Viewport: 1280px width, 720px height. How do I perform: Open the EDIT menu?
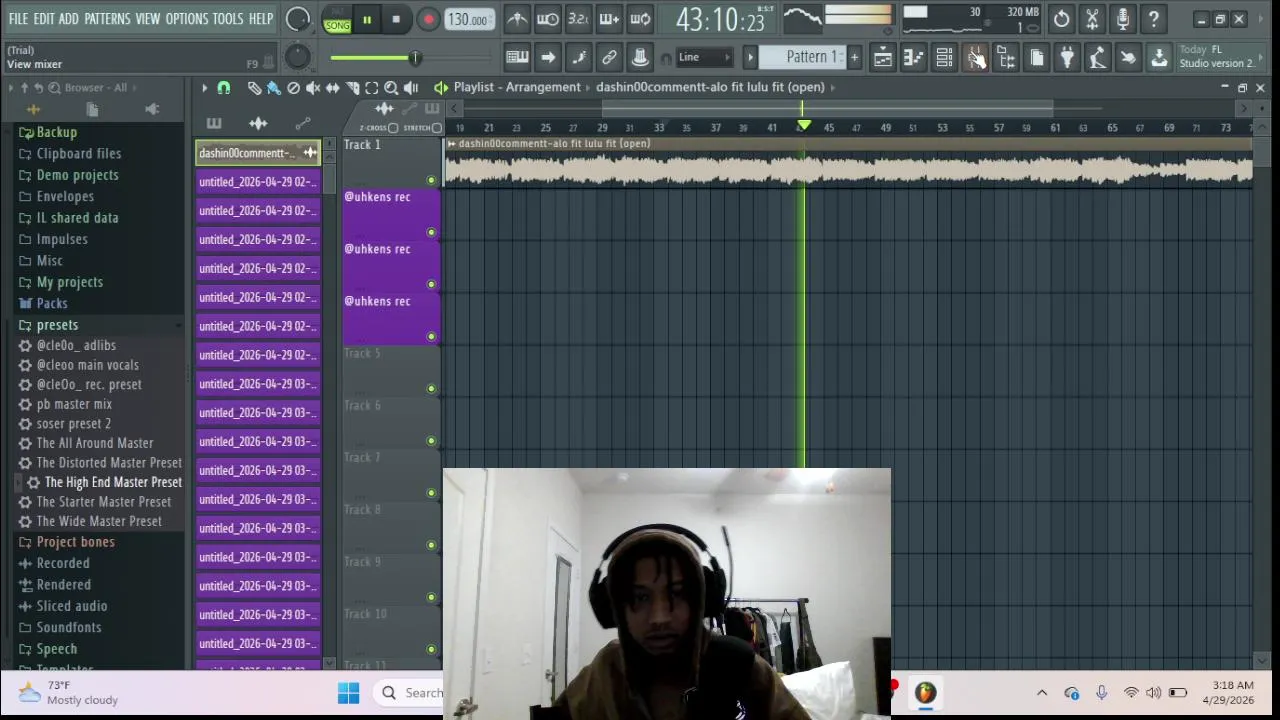point(44,19)
